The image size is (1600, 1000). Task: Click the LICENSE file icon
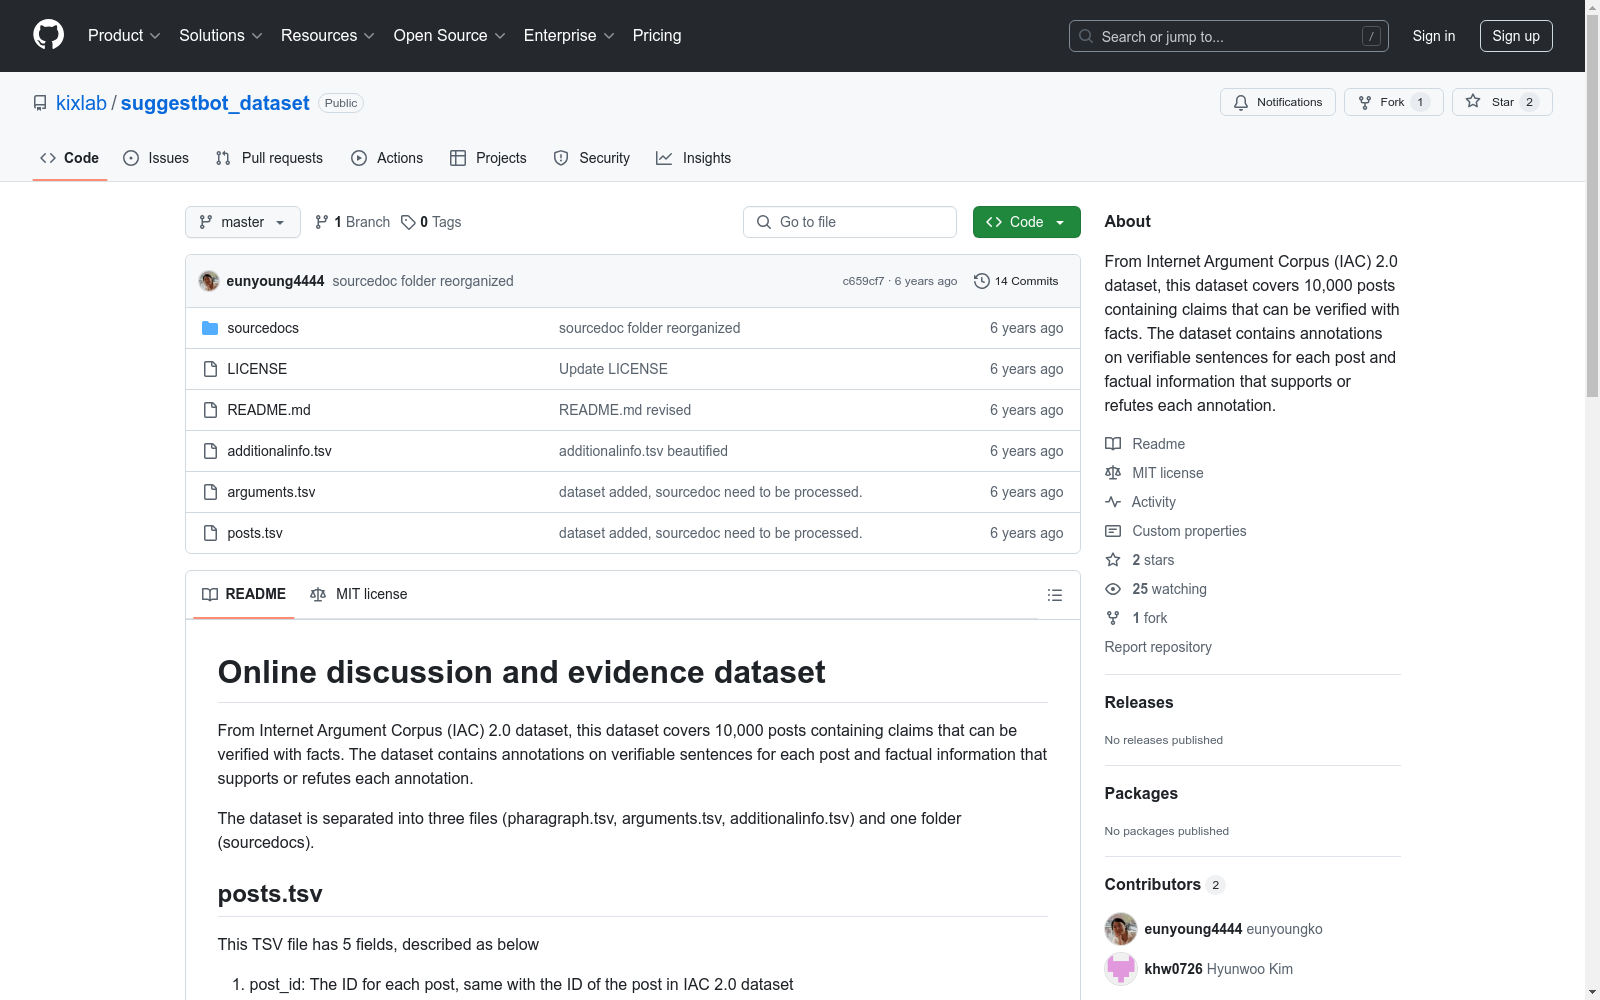210,369
